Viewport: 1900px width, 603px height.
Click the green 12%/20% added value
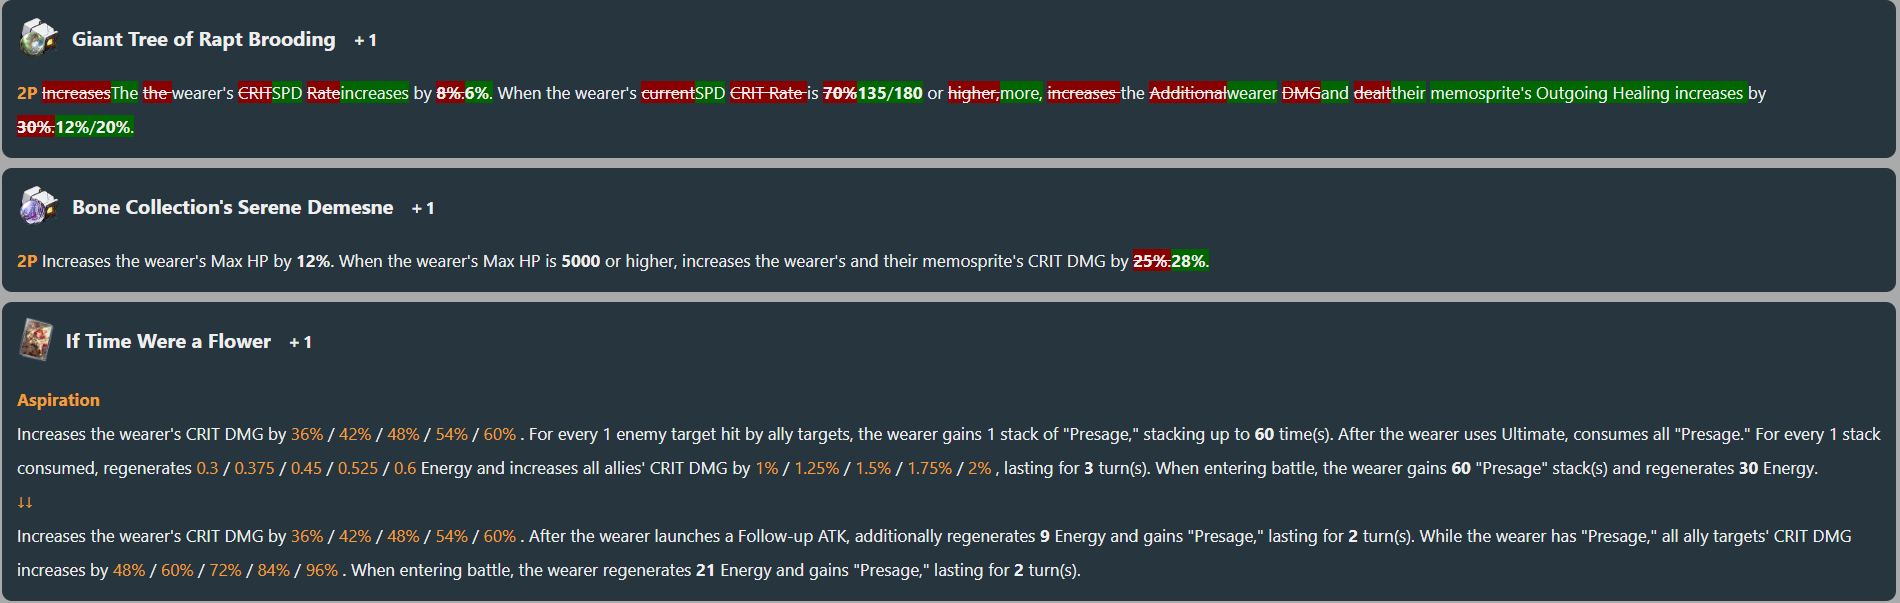coord(94,127)
